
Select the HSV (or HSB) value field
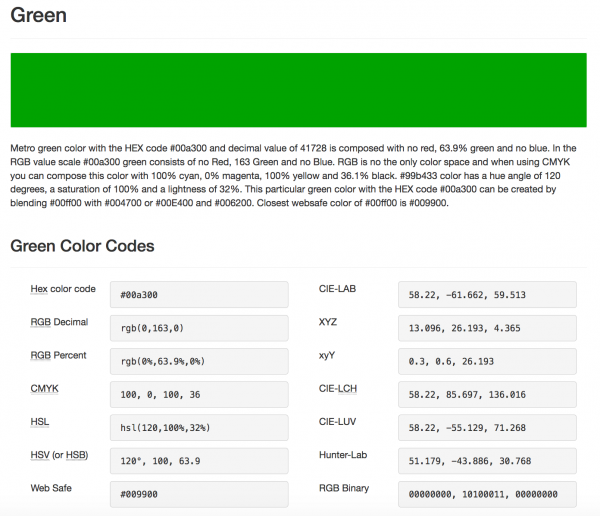200,460
